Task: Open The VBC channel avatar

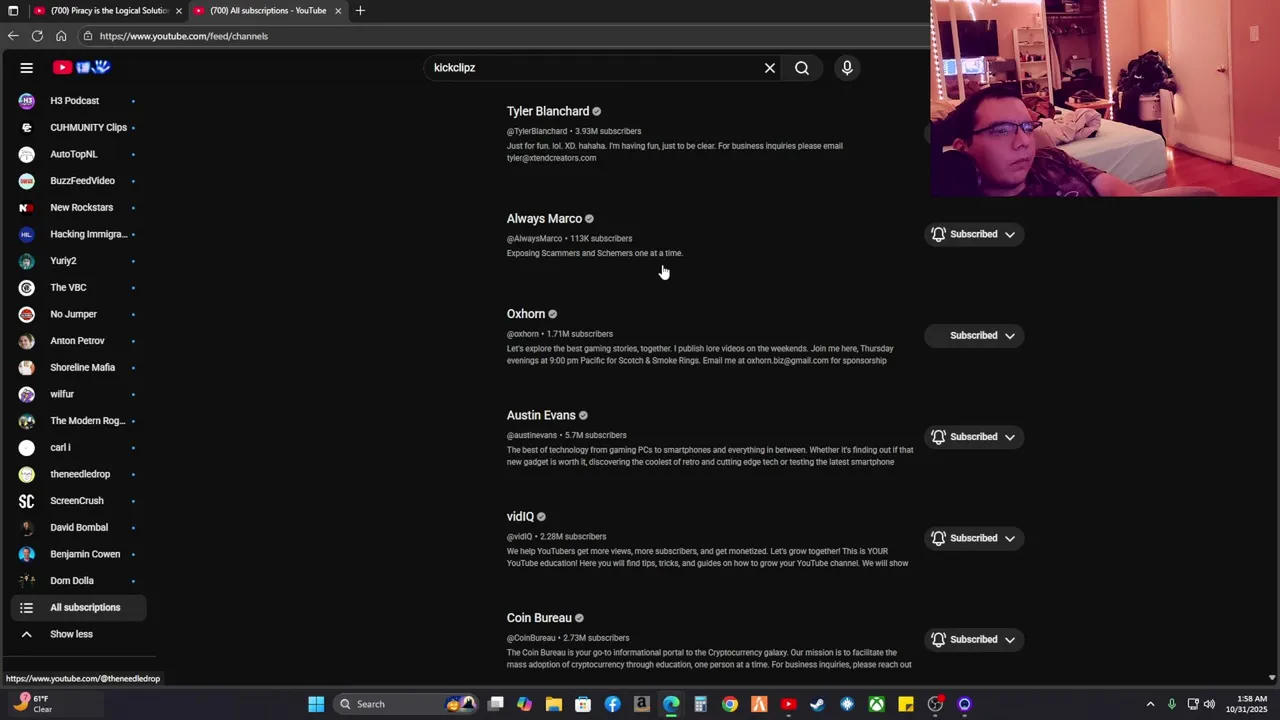Action: click(27, 288)
